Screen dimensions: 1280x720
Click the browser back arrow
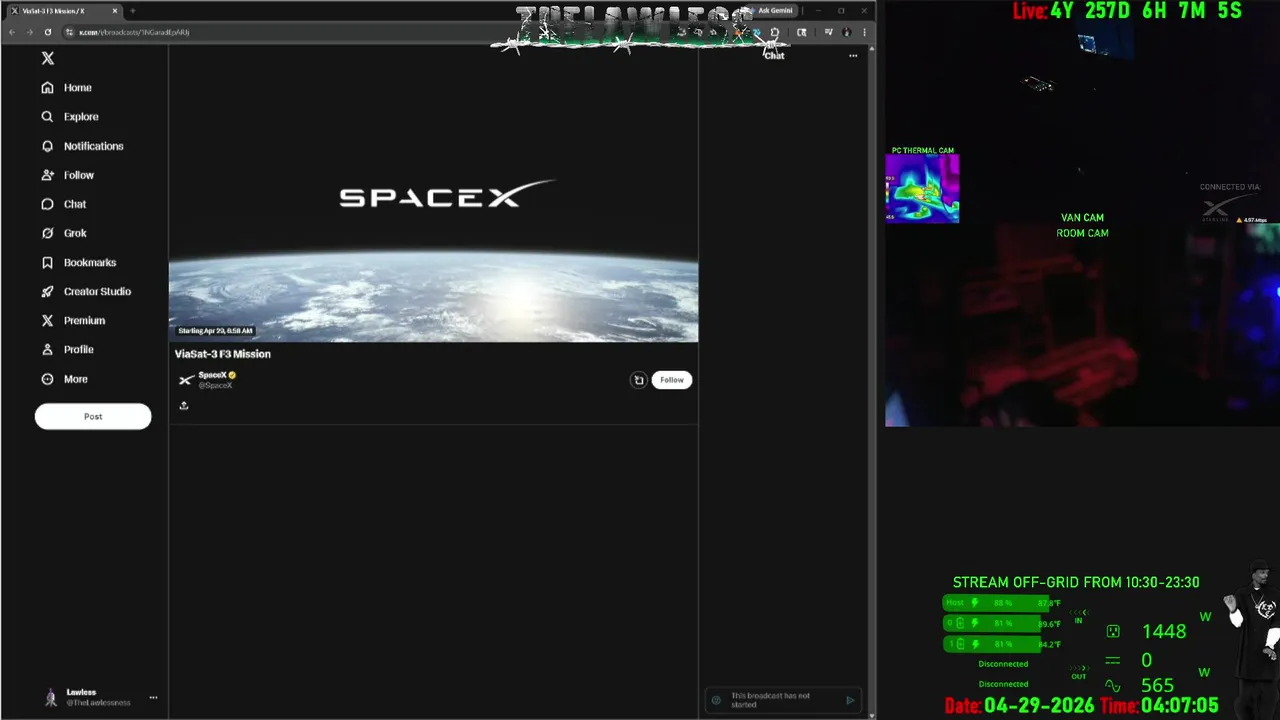click(x=12, y=32)
